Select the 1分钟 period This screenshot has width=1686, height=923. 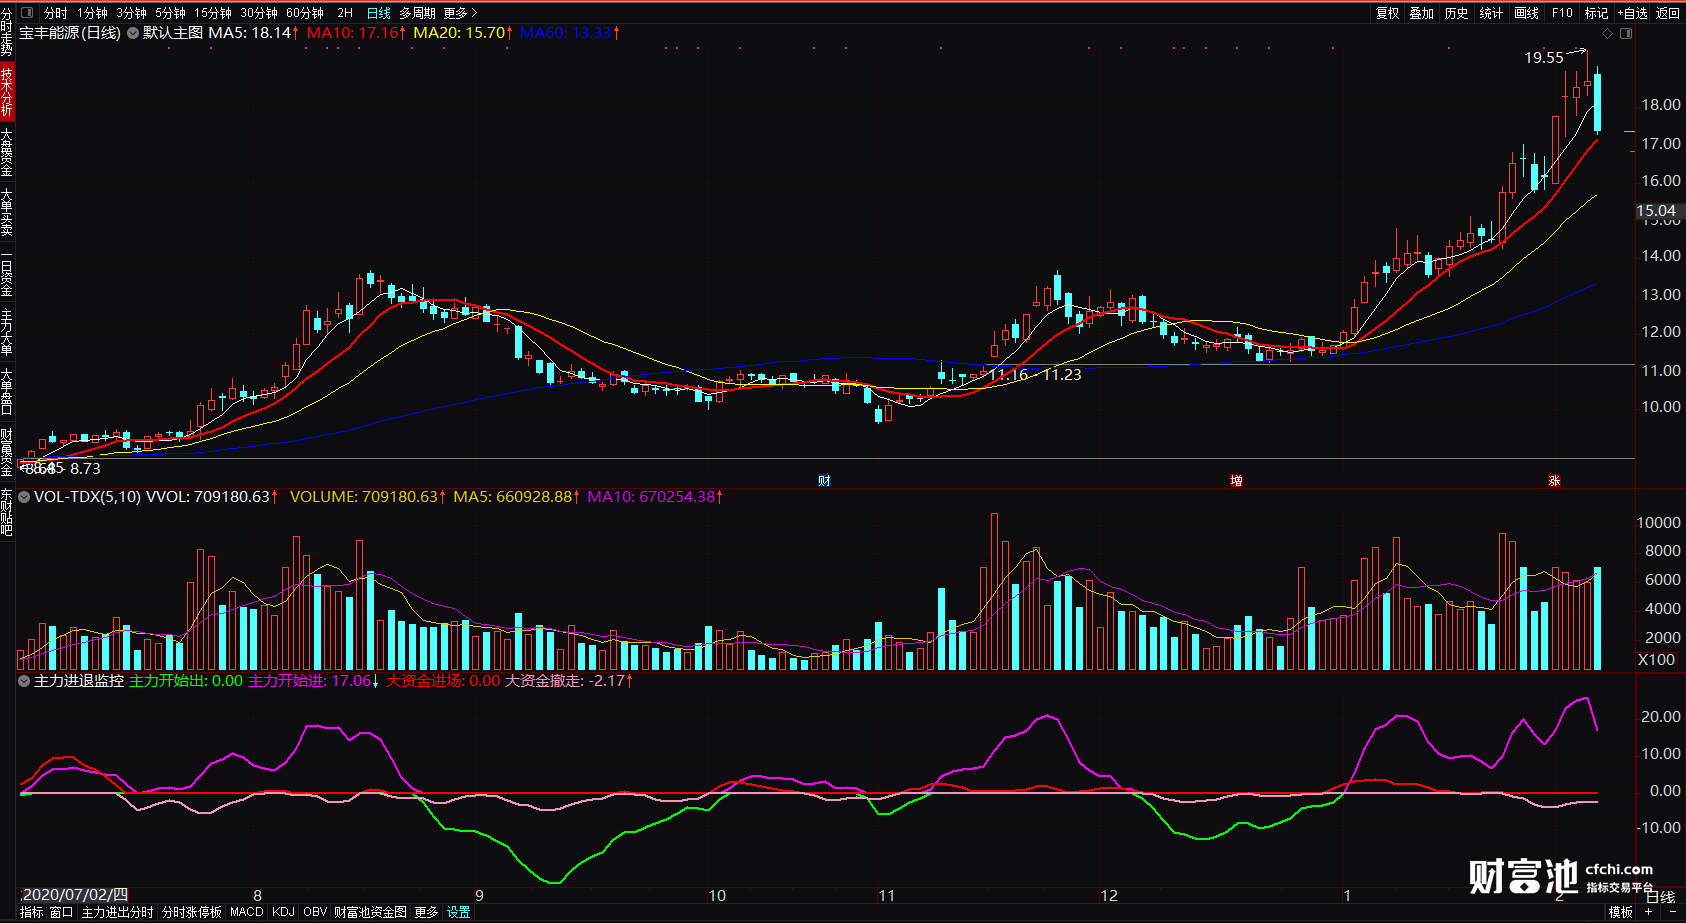click(92, 13)
